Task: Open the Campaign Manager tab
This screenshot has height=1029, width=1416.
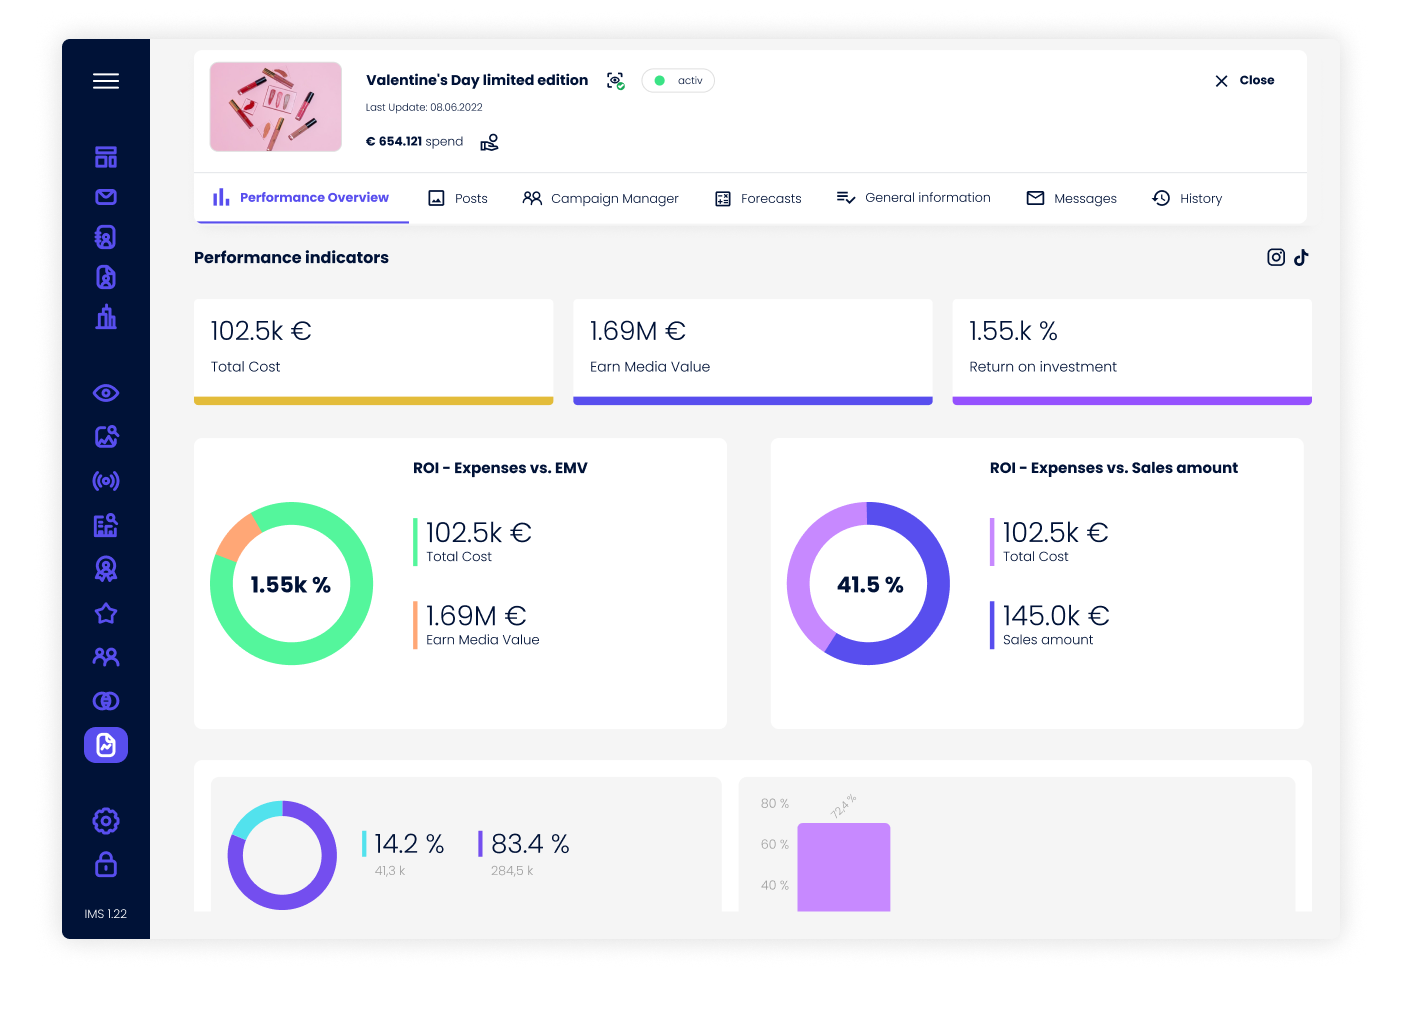Action: (x=600, y=198)
